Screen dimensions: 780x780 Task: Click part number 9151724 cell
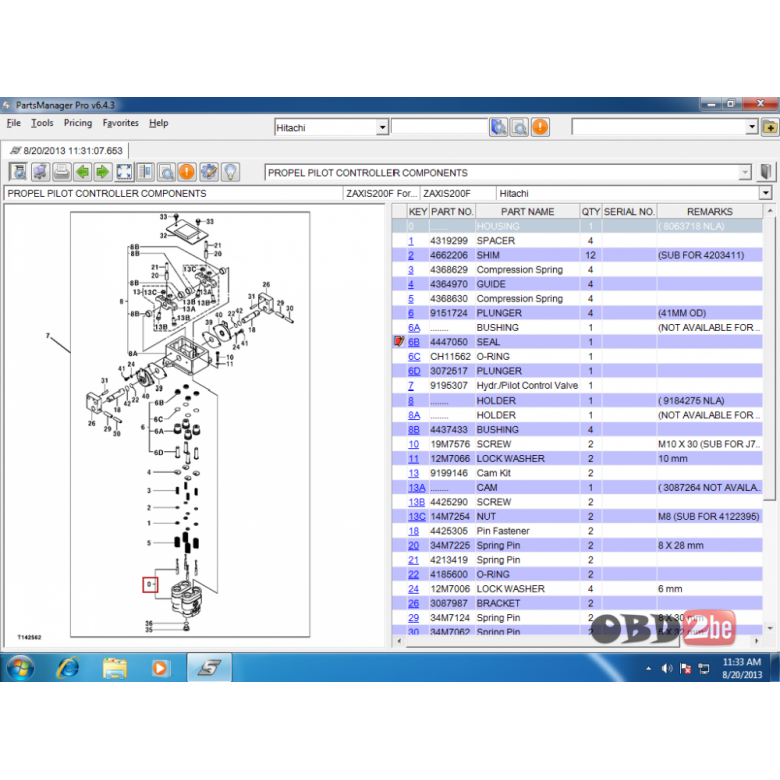coord(452,313)
